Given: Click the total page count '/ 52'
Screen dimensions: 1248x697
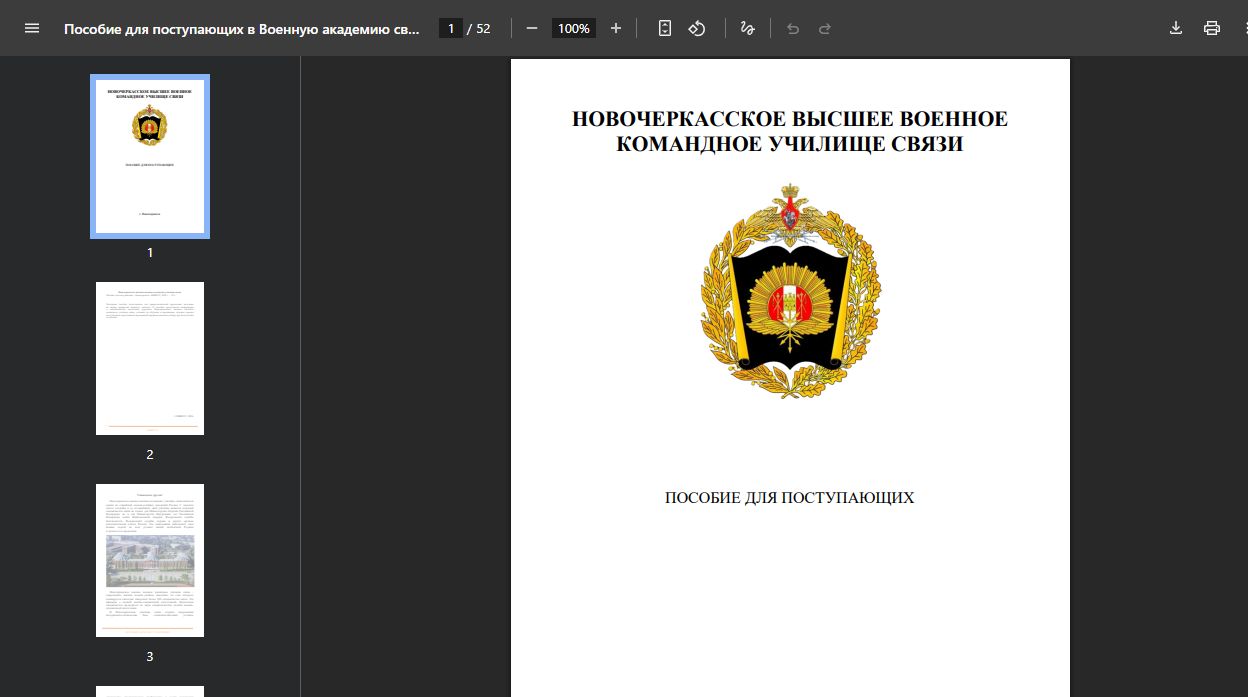Looking at the screenshot, I should [479, 28].
